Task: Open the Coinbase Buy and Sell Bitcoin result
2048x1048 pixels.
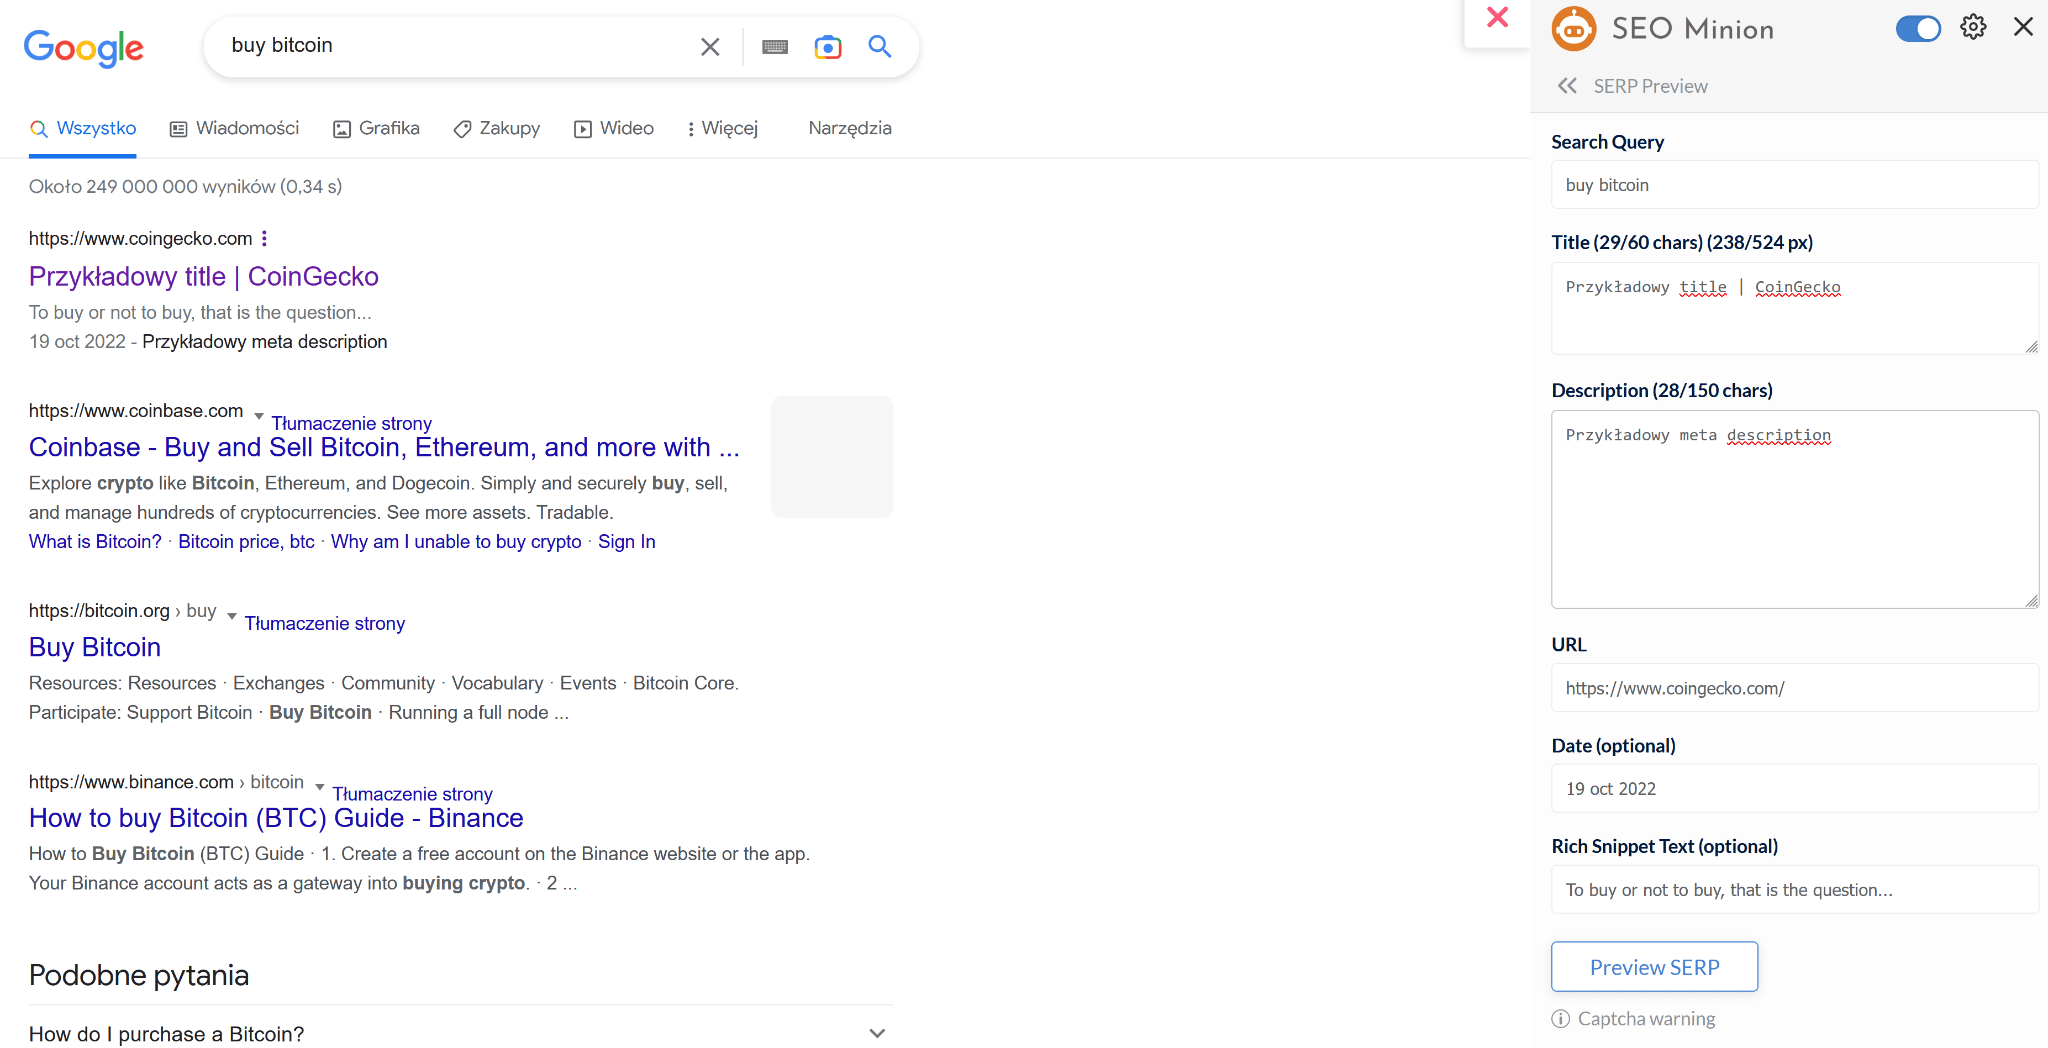Action: [384, 447]
